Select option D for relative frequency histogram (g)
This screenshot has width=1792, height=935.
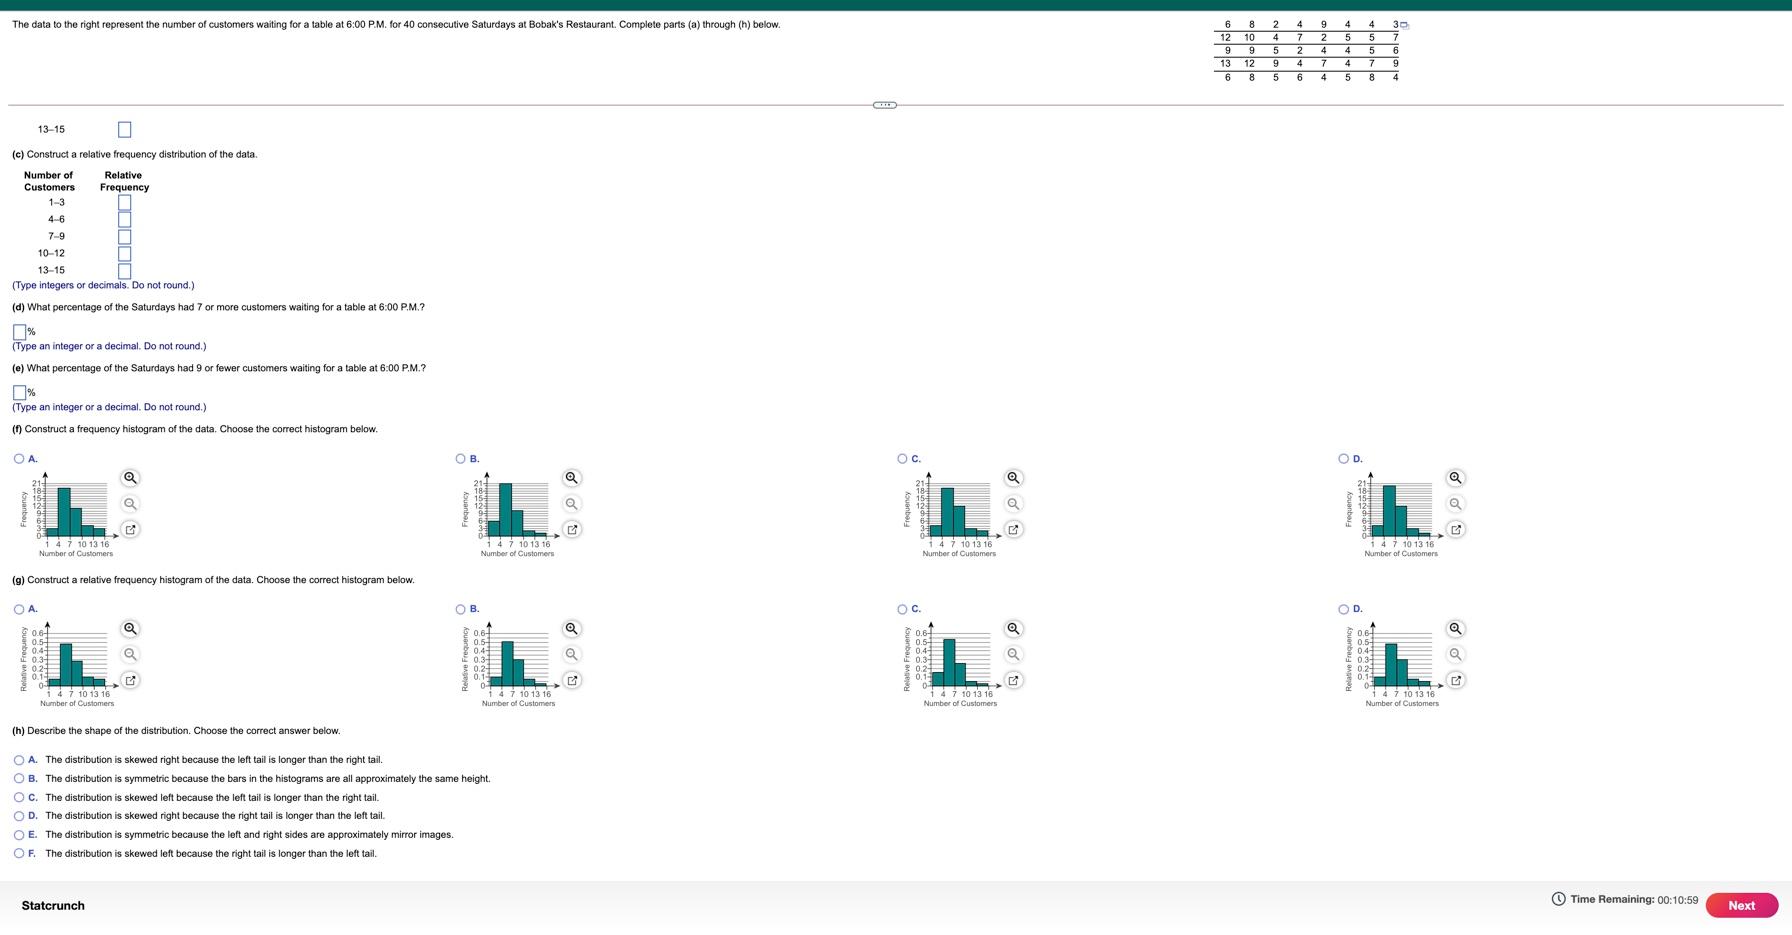pyautogui.click(x=1343, y=609)
